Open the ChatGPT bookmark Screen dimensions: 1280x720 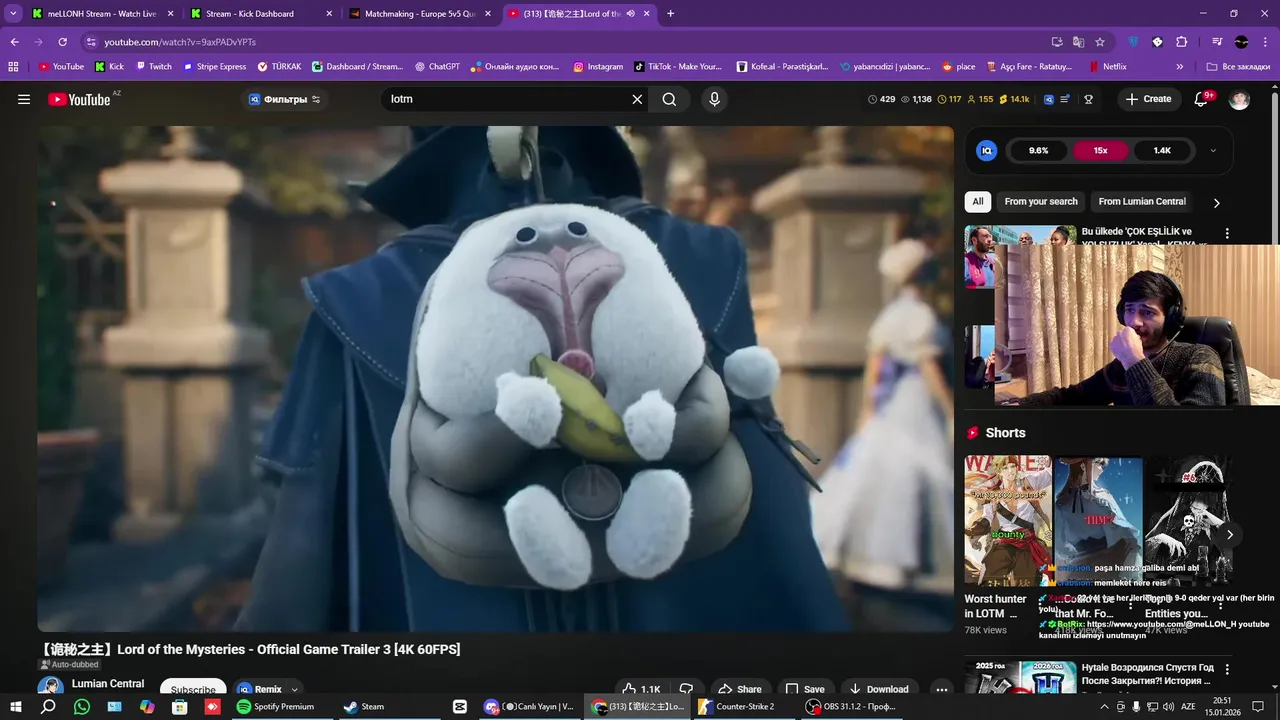click(436, 67)
